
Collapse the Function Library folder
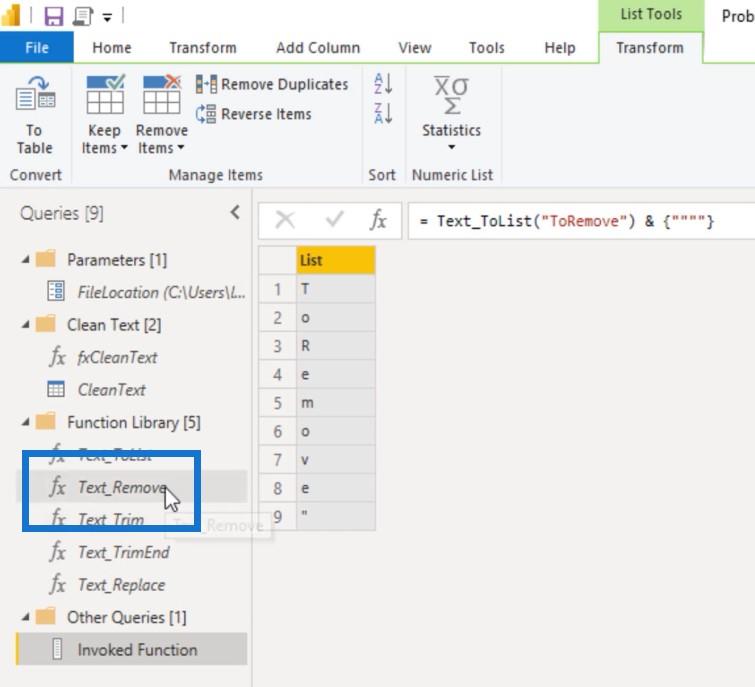pyautogui.click(x=26, y=422)
